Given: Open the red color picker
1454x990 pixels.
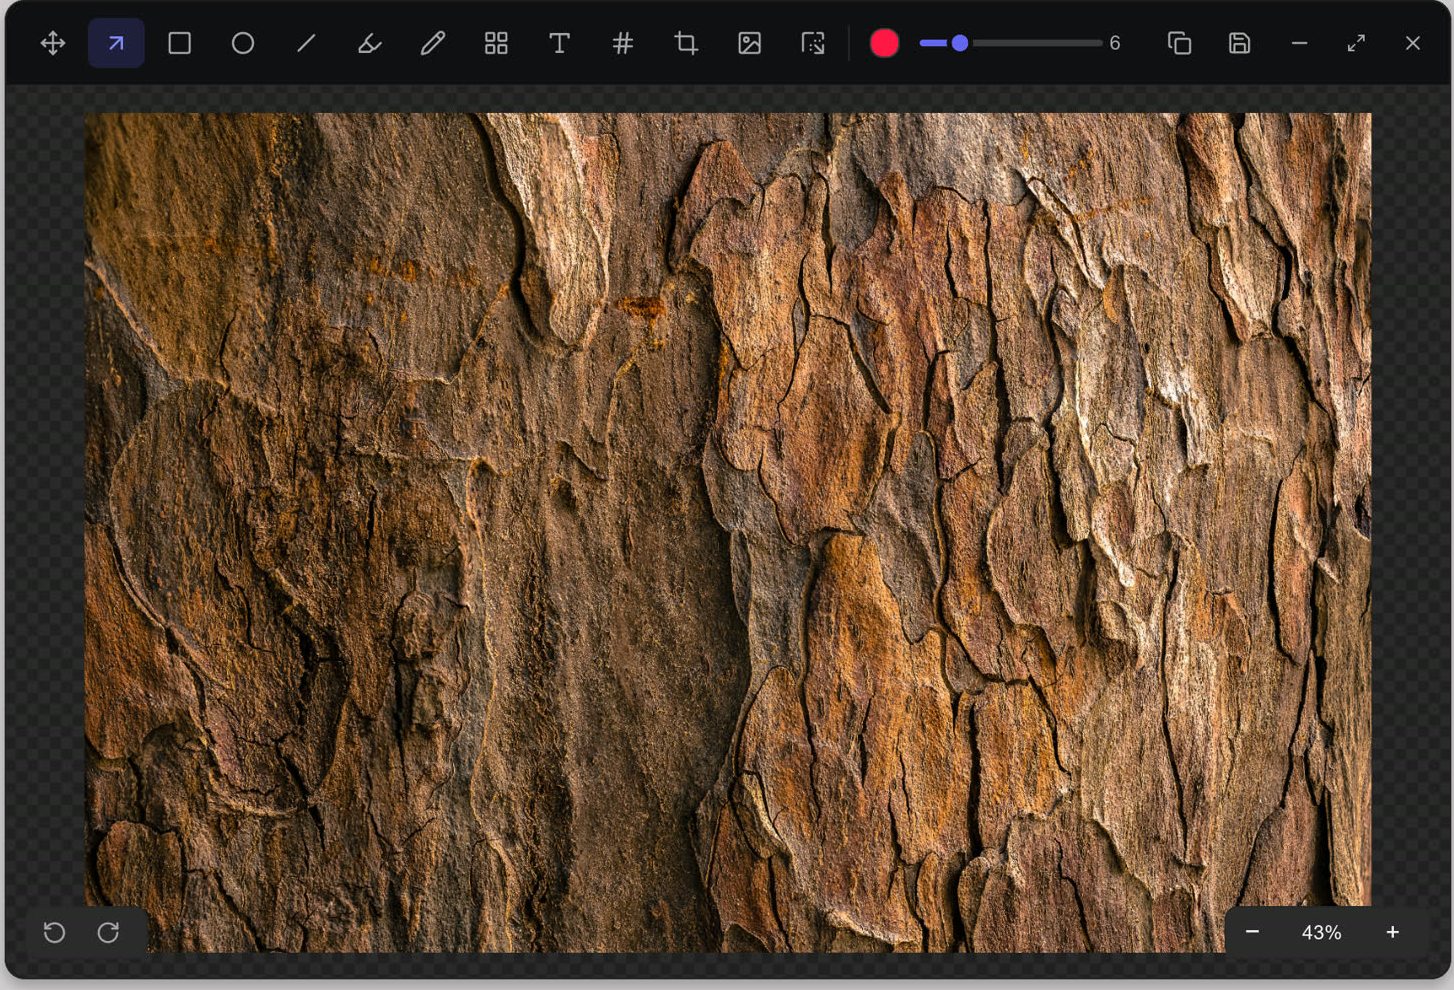Looking at the screenshot, I should tap(884, 43).
